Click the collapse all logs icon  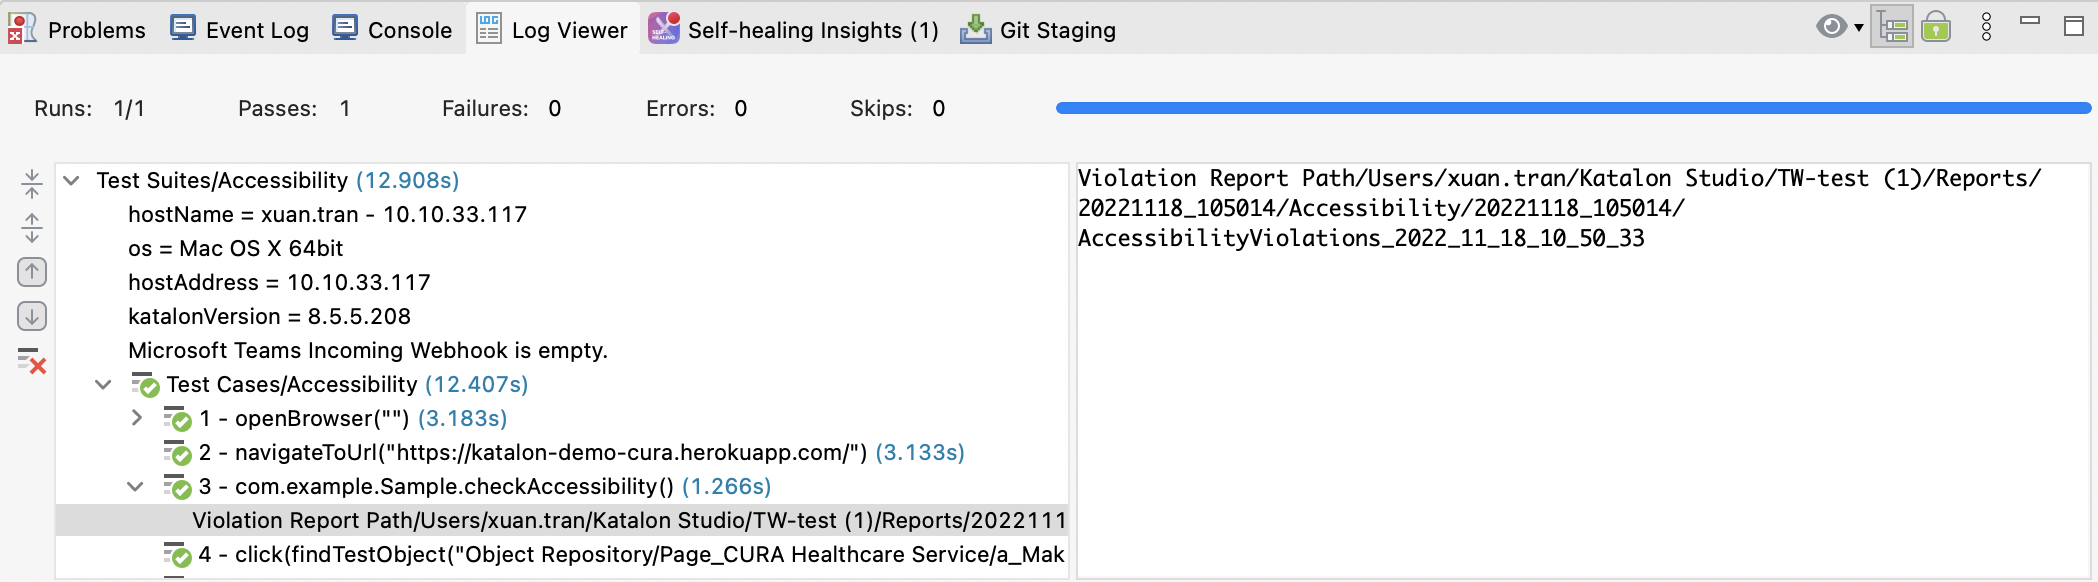tap(32, 183)
